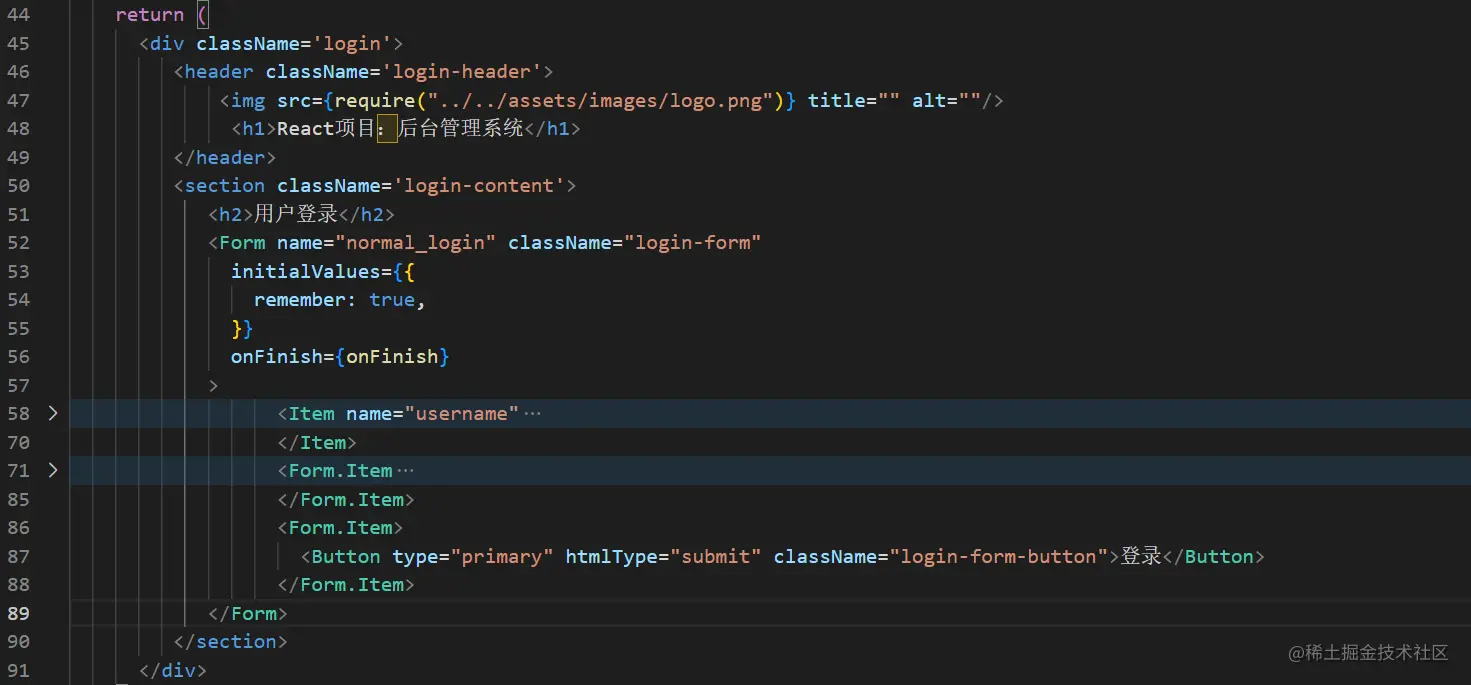The image size is (1471, 685).
Task: Expand the folded Form.Item at line 71
Action: [53, 470]
